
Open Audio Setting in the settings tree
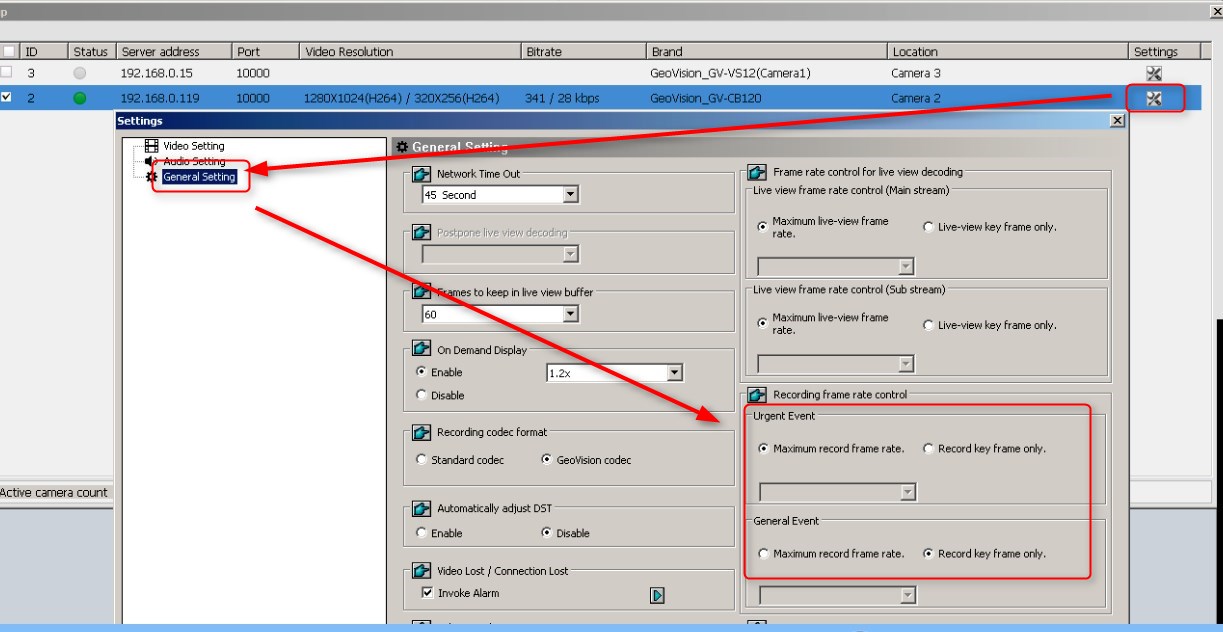pyautogui.click(x=193, y=161)
